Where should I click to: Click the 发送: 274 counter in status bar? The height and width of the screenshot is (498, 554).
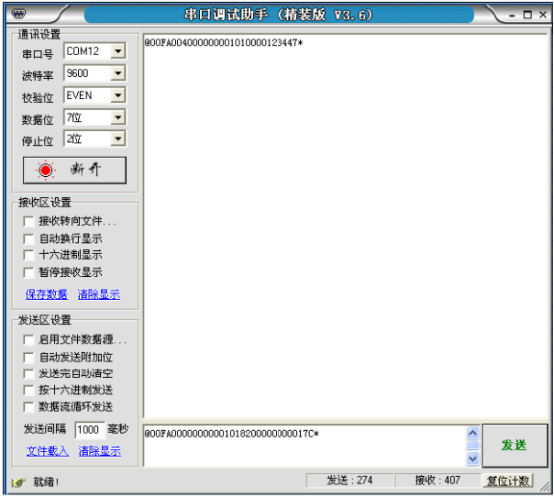click(x=349, y=480)
